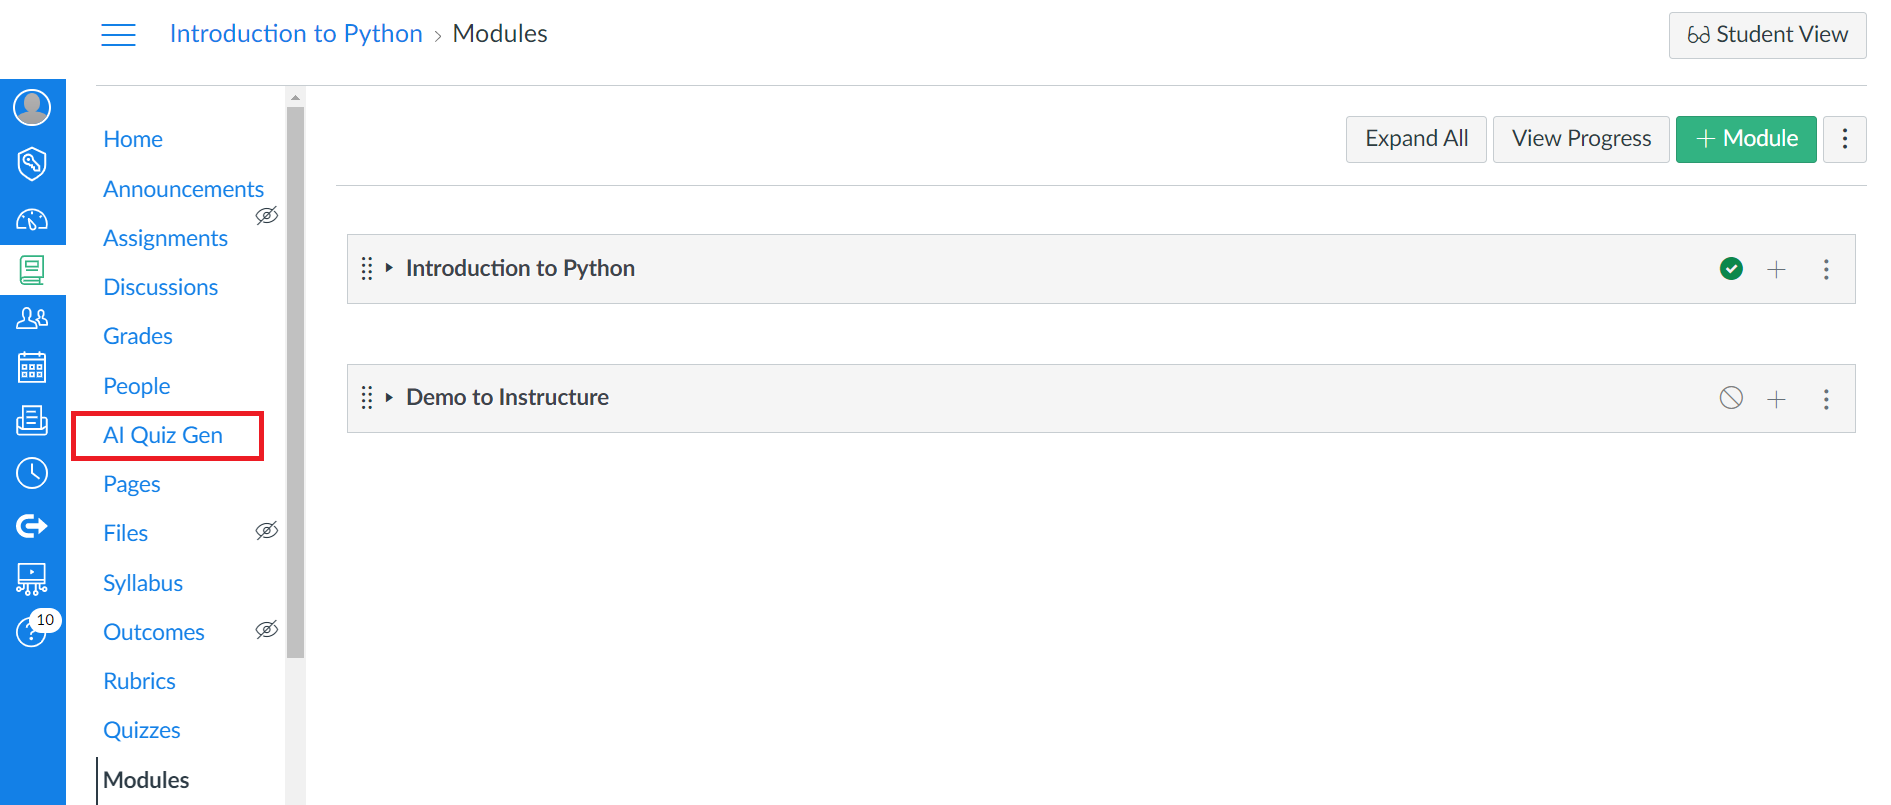The image size is (1891, 805).
Task: Open the hamburger course navigation menu
Action: point(118,35)
